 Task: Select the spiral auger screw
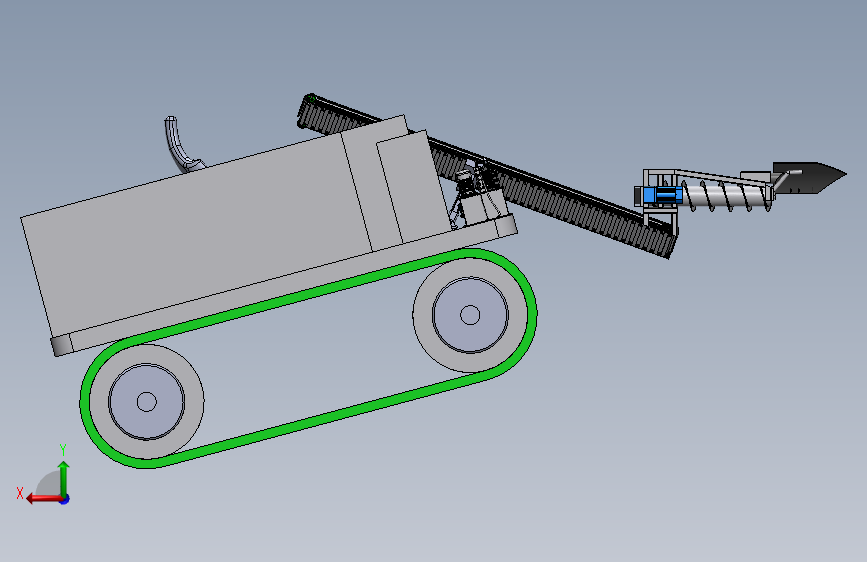coord(727,196)
